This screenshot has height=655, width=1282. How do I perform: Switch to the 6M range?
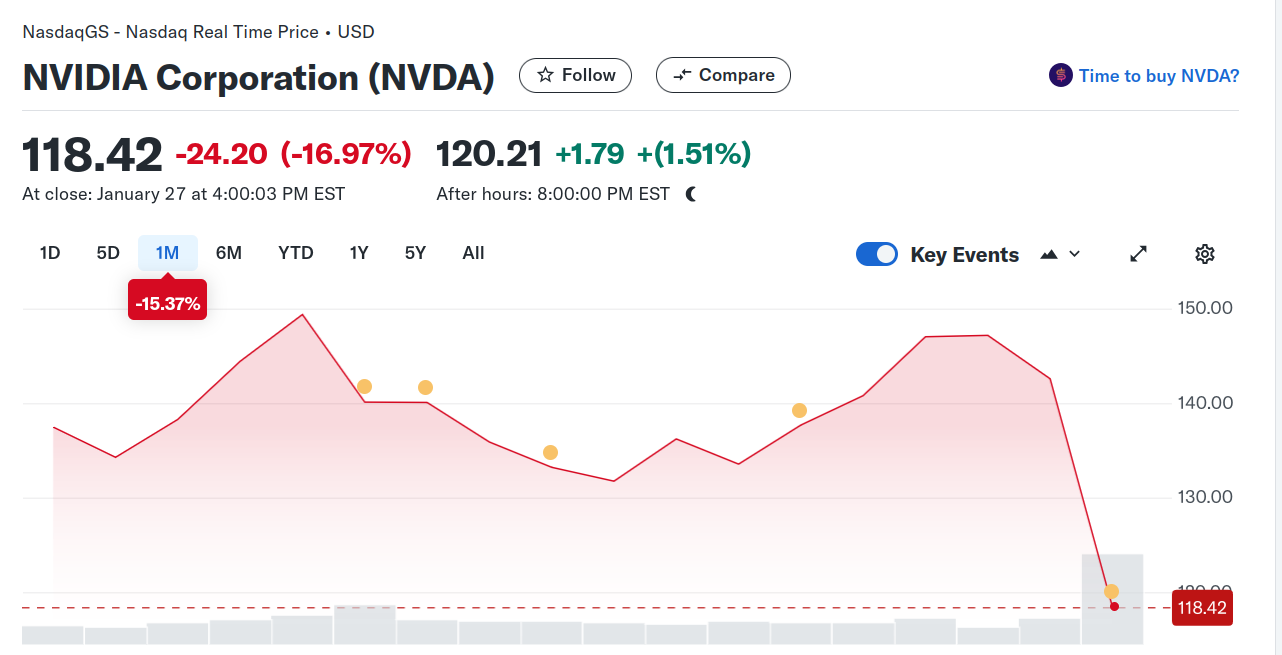229,253
